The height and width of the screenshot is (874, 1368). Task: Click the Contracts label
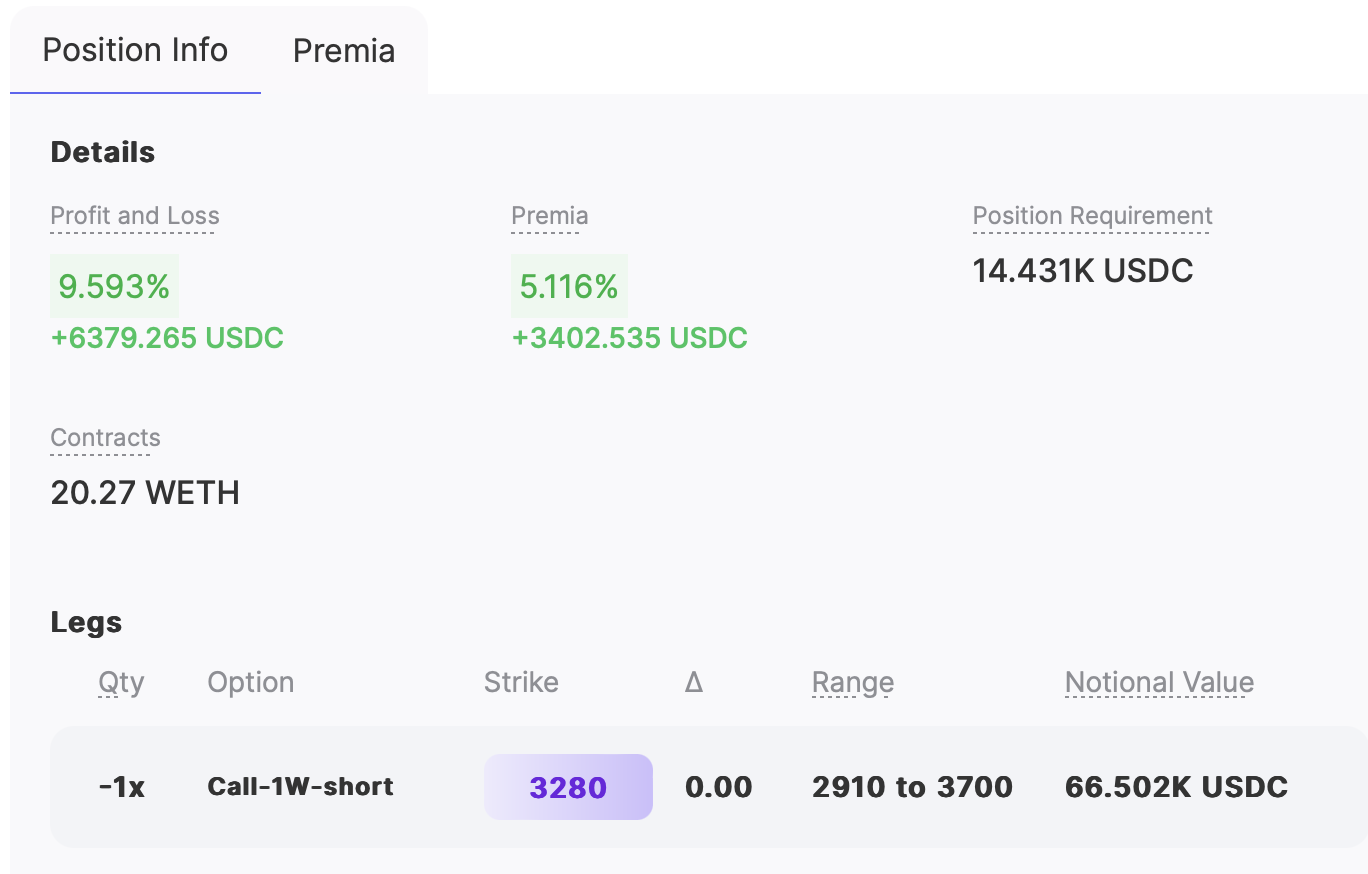point(105,438)
